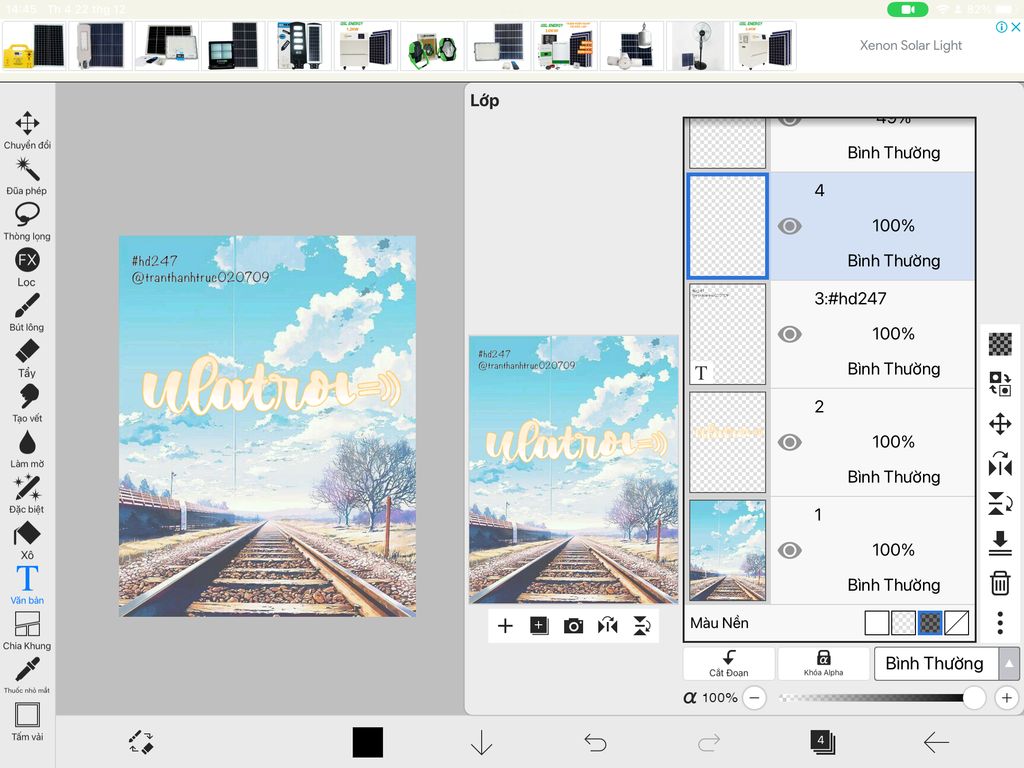Open the layers count button showing 4
This screenshot has height=768, width=1024.
point(822,742)
